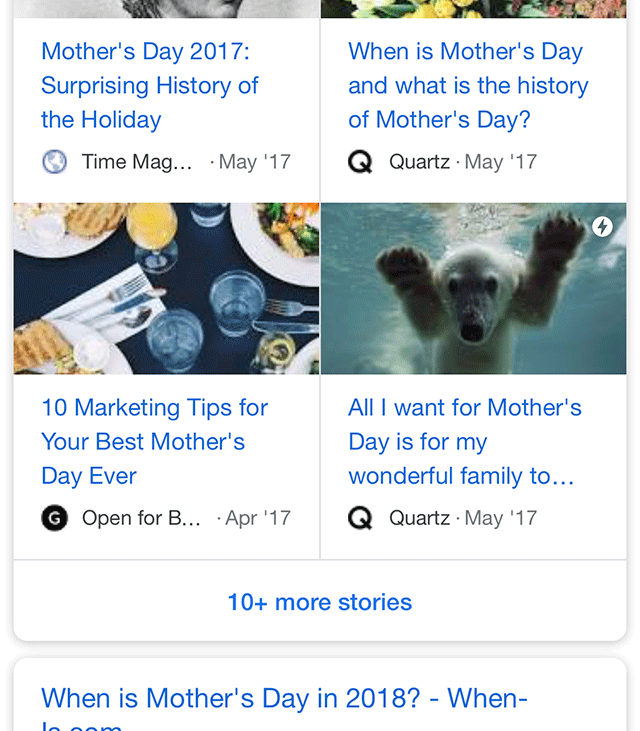This screenshot has height=731, width=640.
Task: Open "When is Mother's Day and what is the history" article
Action: (468, 86)
